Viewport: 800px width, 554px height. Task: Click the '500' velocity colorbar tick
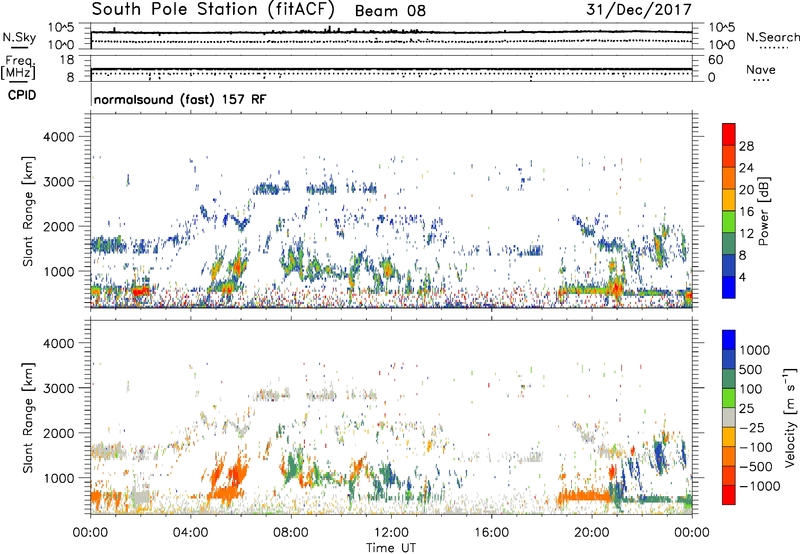(753, 369)
